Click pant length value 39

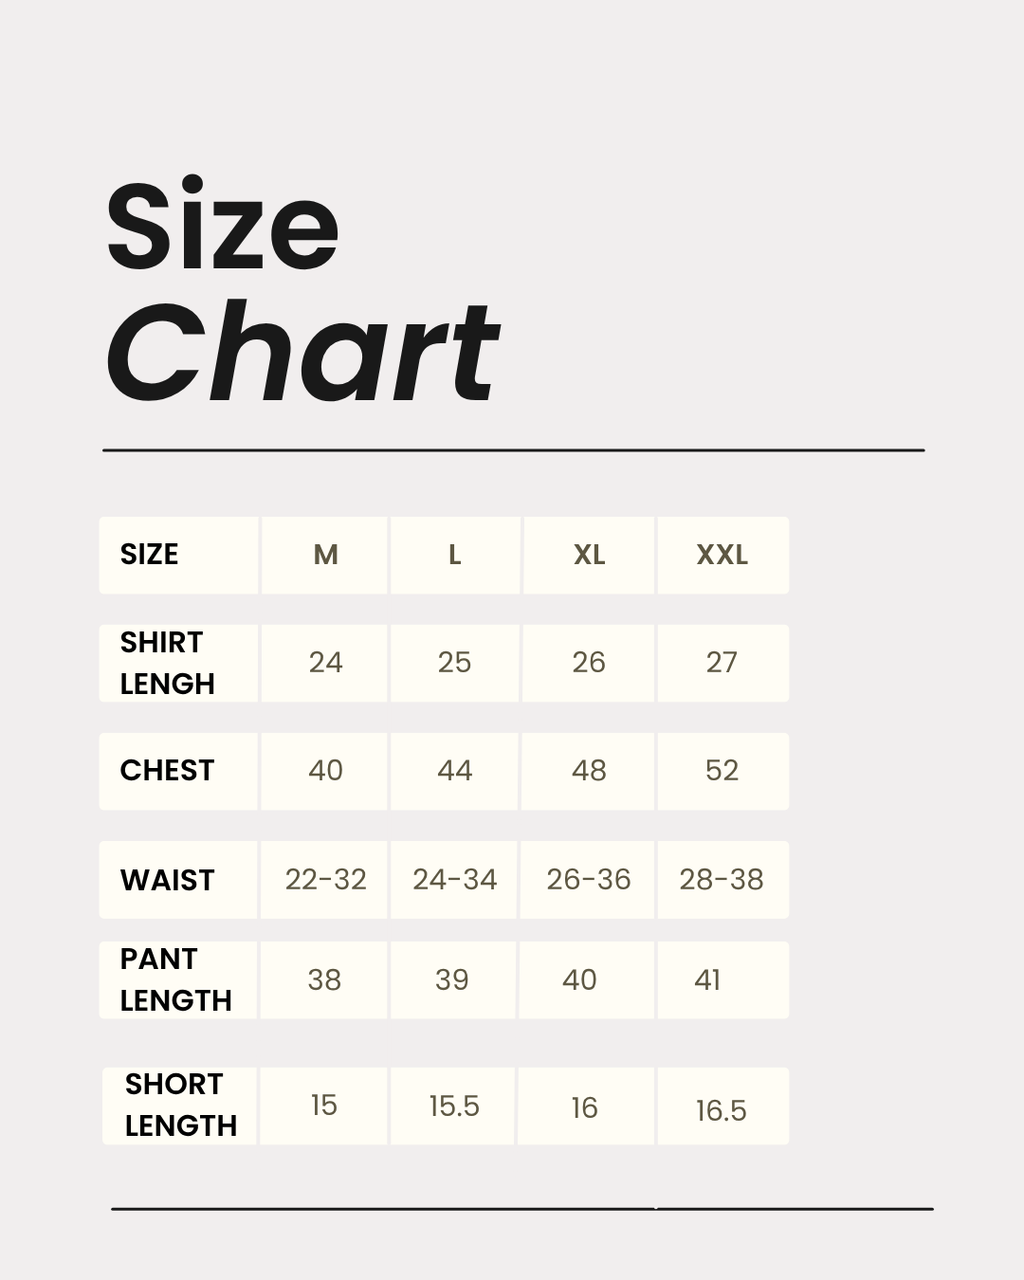tap(453, 980)
